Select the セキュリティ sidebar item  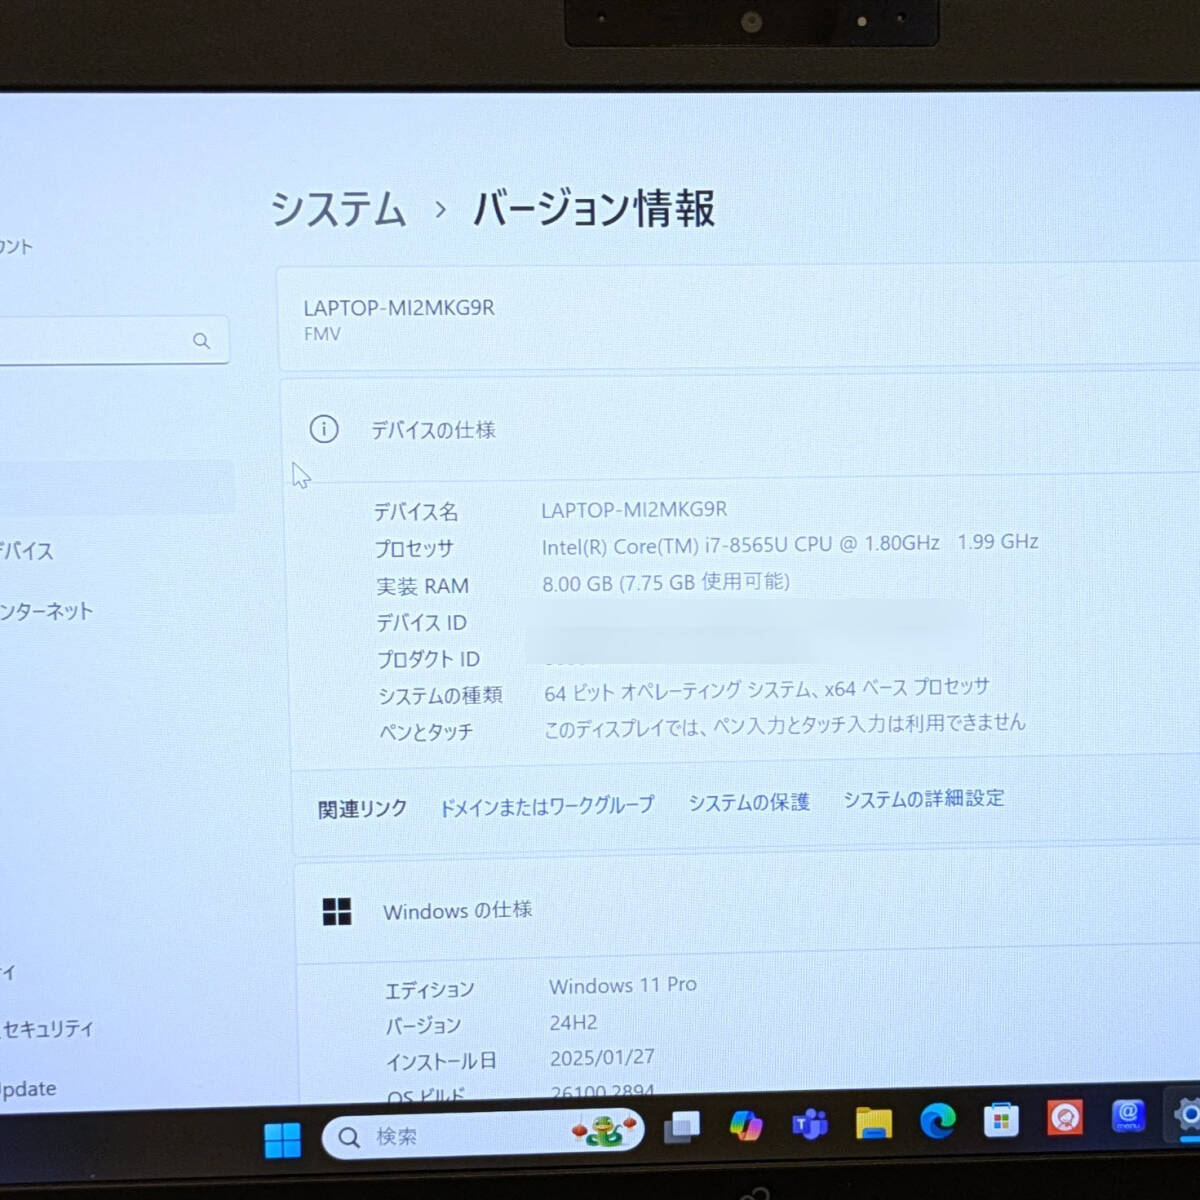pos(46,1028)
